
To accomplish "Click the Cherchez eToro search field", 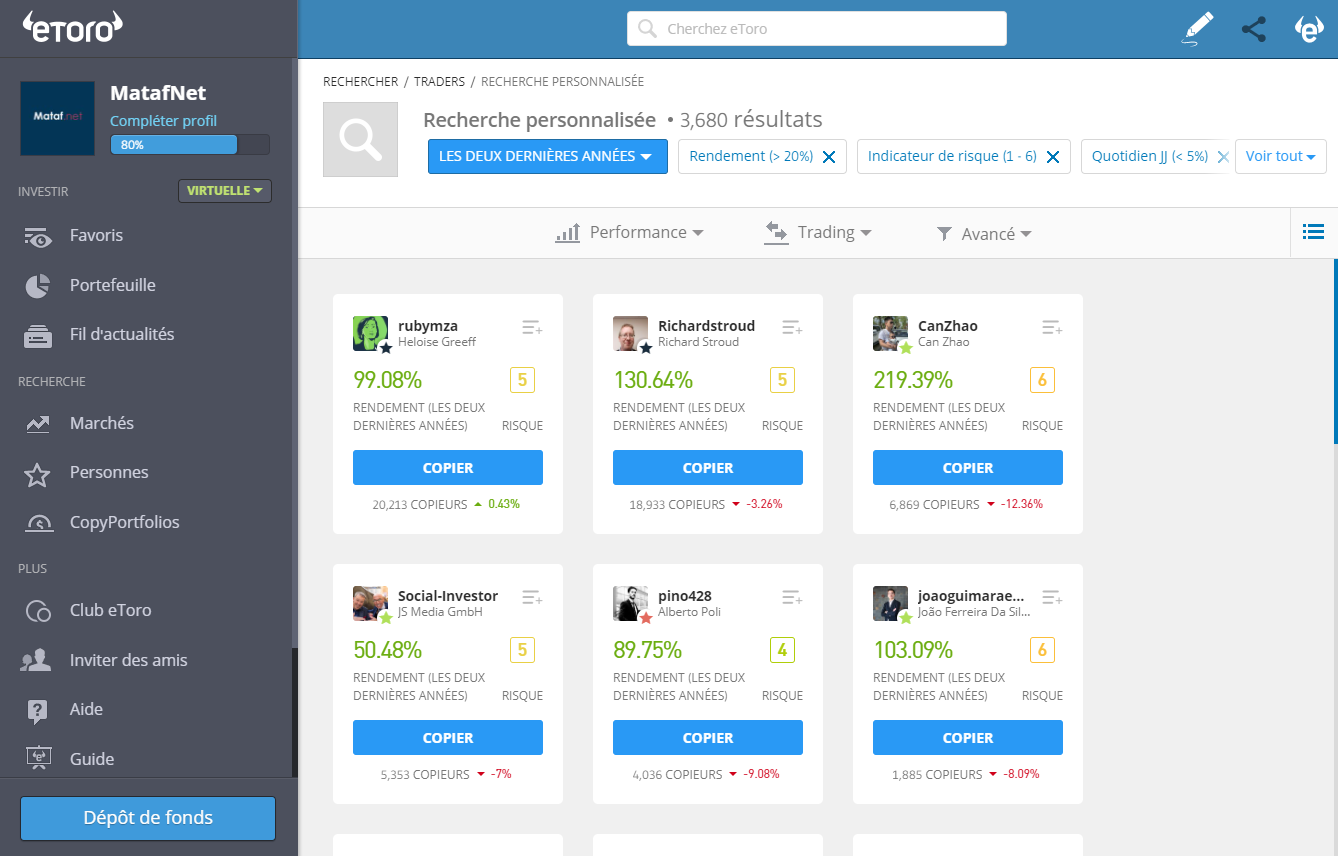I will coord(816,29).
